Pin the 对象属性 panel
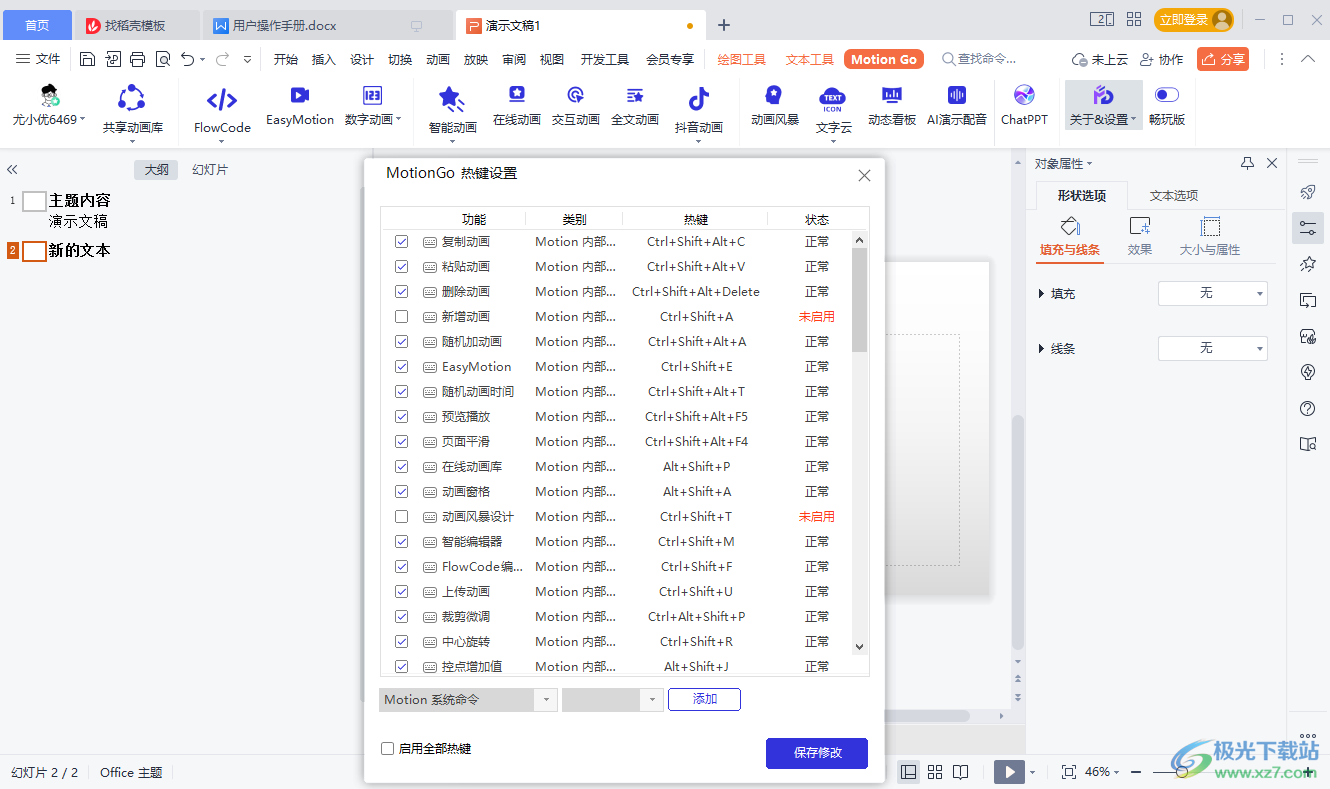 (1247, 163)
